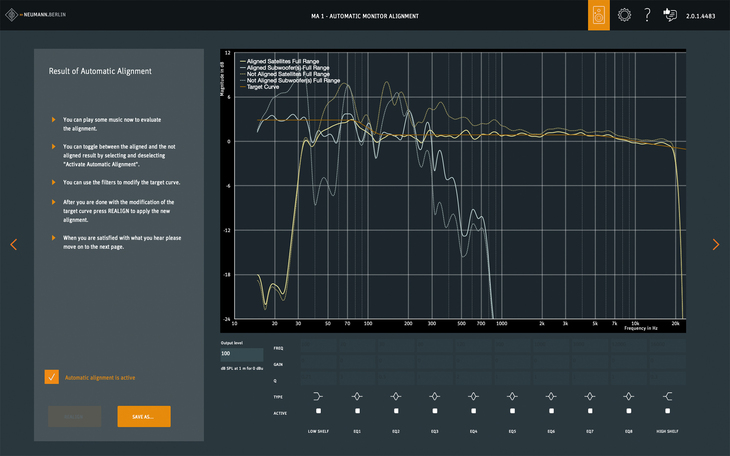Image resolution: width=730 pixels, height=456 pixels.
Task: Click the help question mark icon
Action: click(x=647, y=15)
